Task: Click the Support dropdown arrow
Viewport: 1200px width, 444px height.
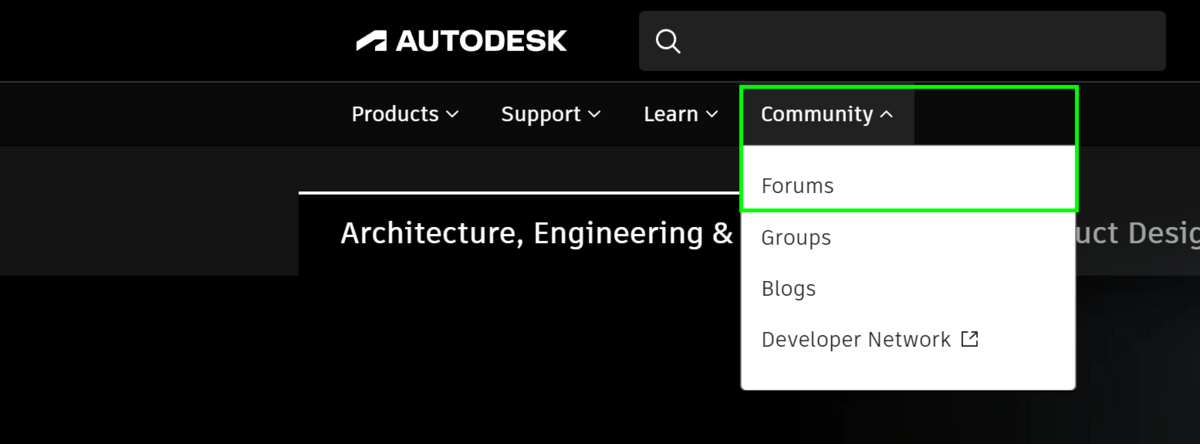Action: coord(594,115)
